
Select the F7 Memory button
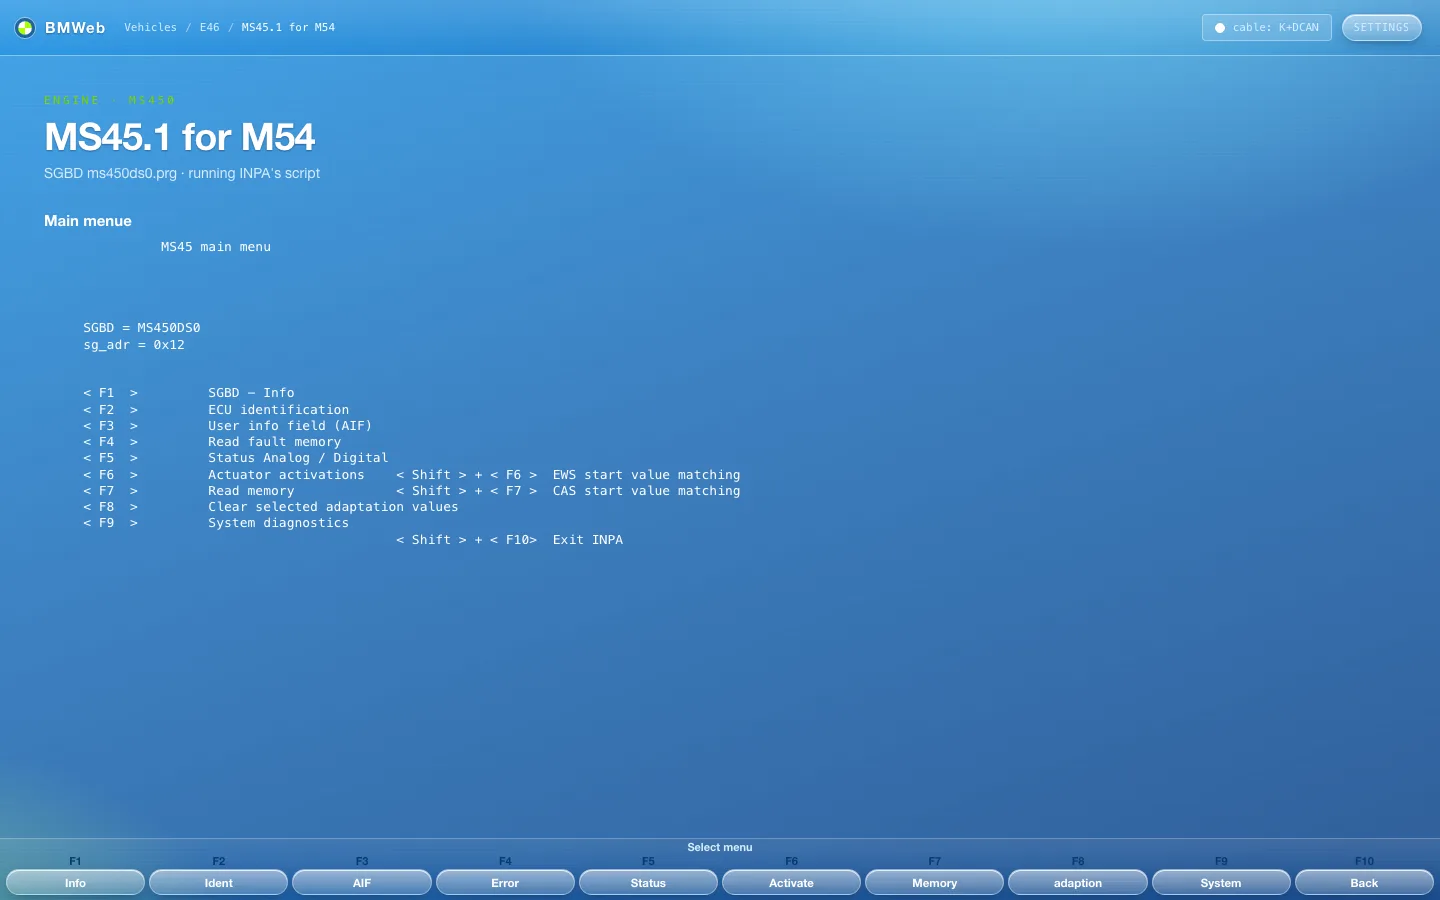pyautogui.click(x=934, y=882)
